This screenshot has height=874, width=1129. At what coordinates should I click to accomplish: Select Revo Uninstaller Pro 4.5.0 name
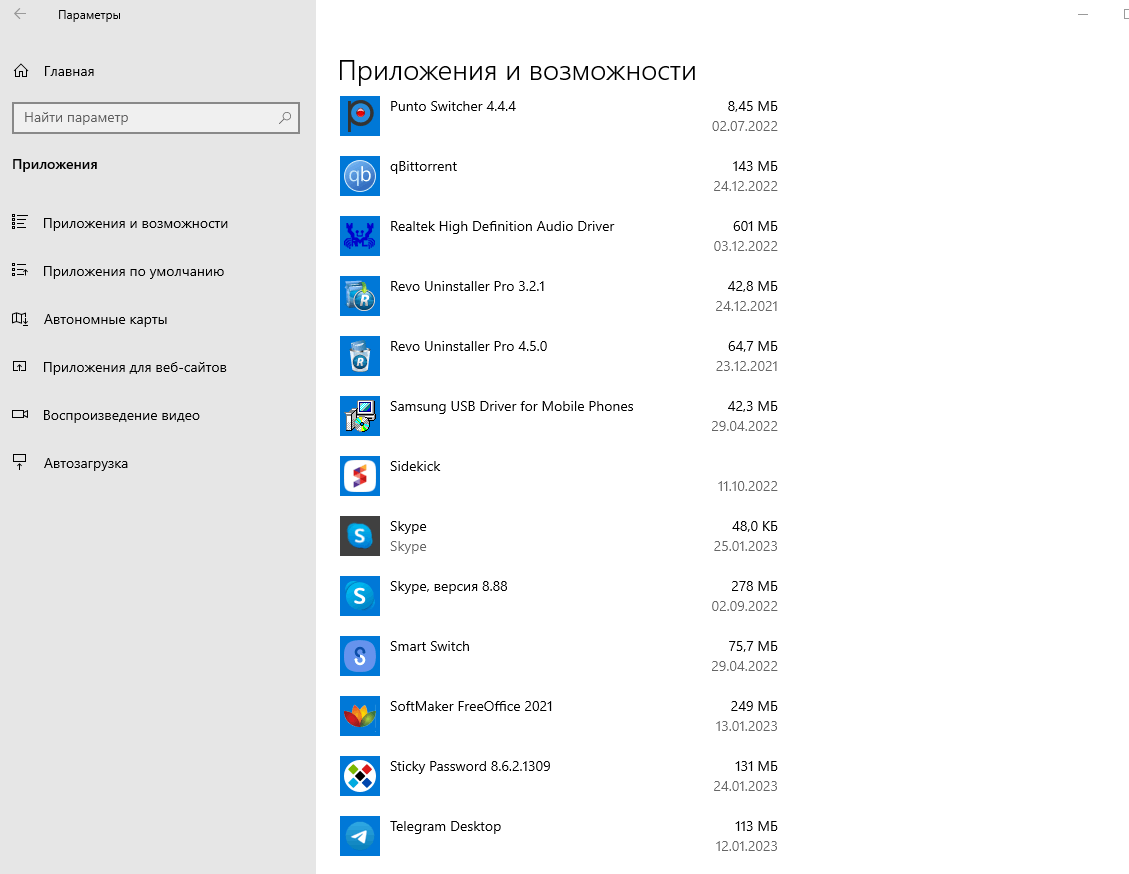[x=469, y=346]
